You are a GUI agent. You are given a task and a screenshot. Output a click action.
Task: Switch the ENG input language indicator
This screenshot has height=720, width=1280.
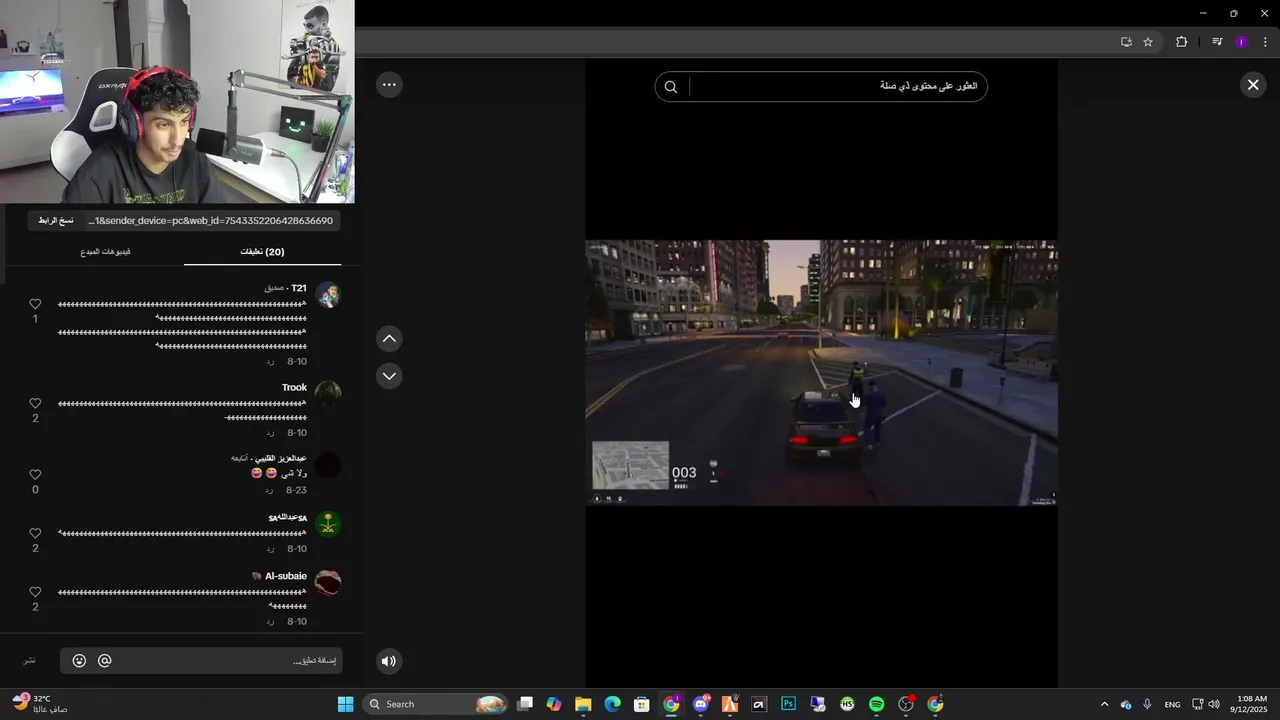[1172, 704]
